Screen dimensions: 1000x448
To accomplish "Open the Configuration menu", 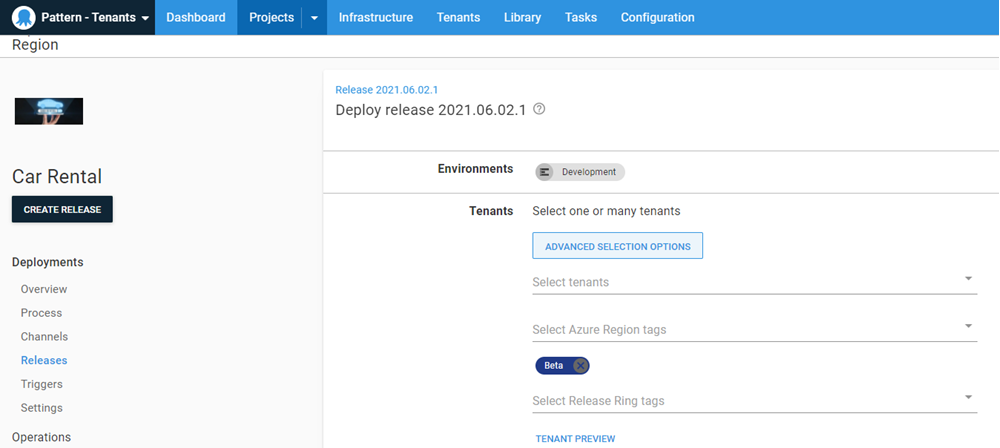I will (657, 18).
